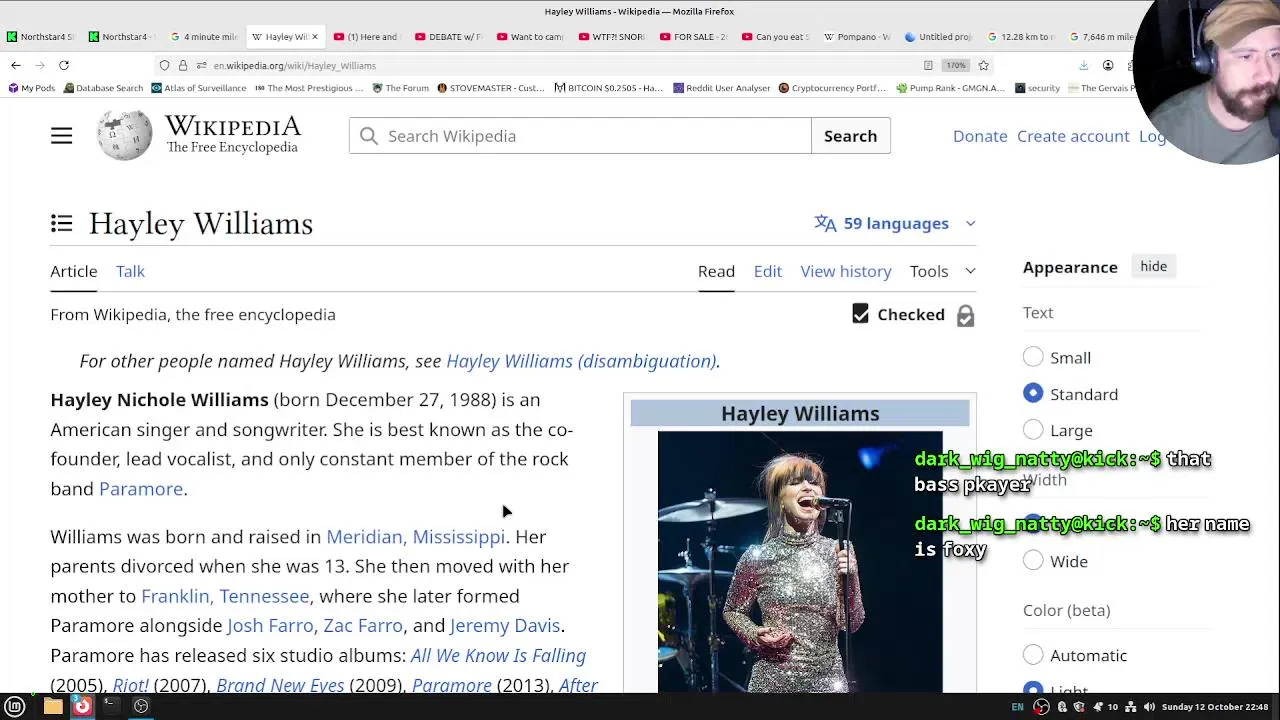Viewport: 1280px width, 720px height.
Task: Close the Hayley Williams browser tab
Action: pyautogui.click(x=314, y=37)
